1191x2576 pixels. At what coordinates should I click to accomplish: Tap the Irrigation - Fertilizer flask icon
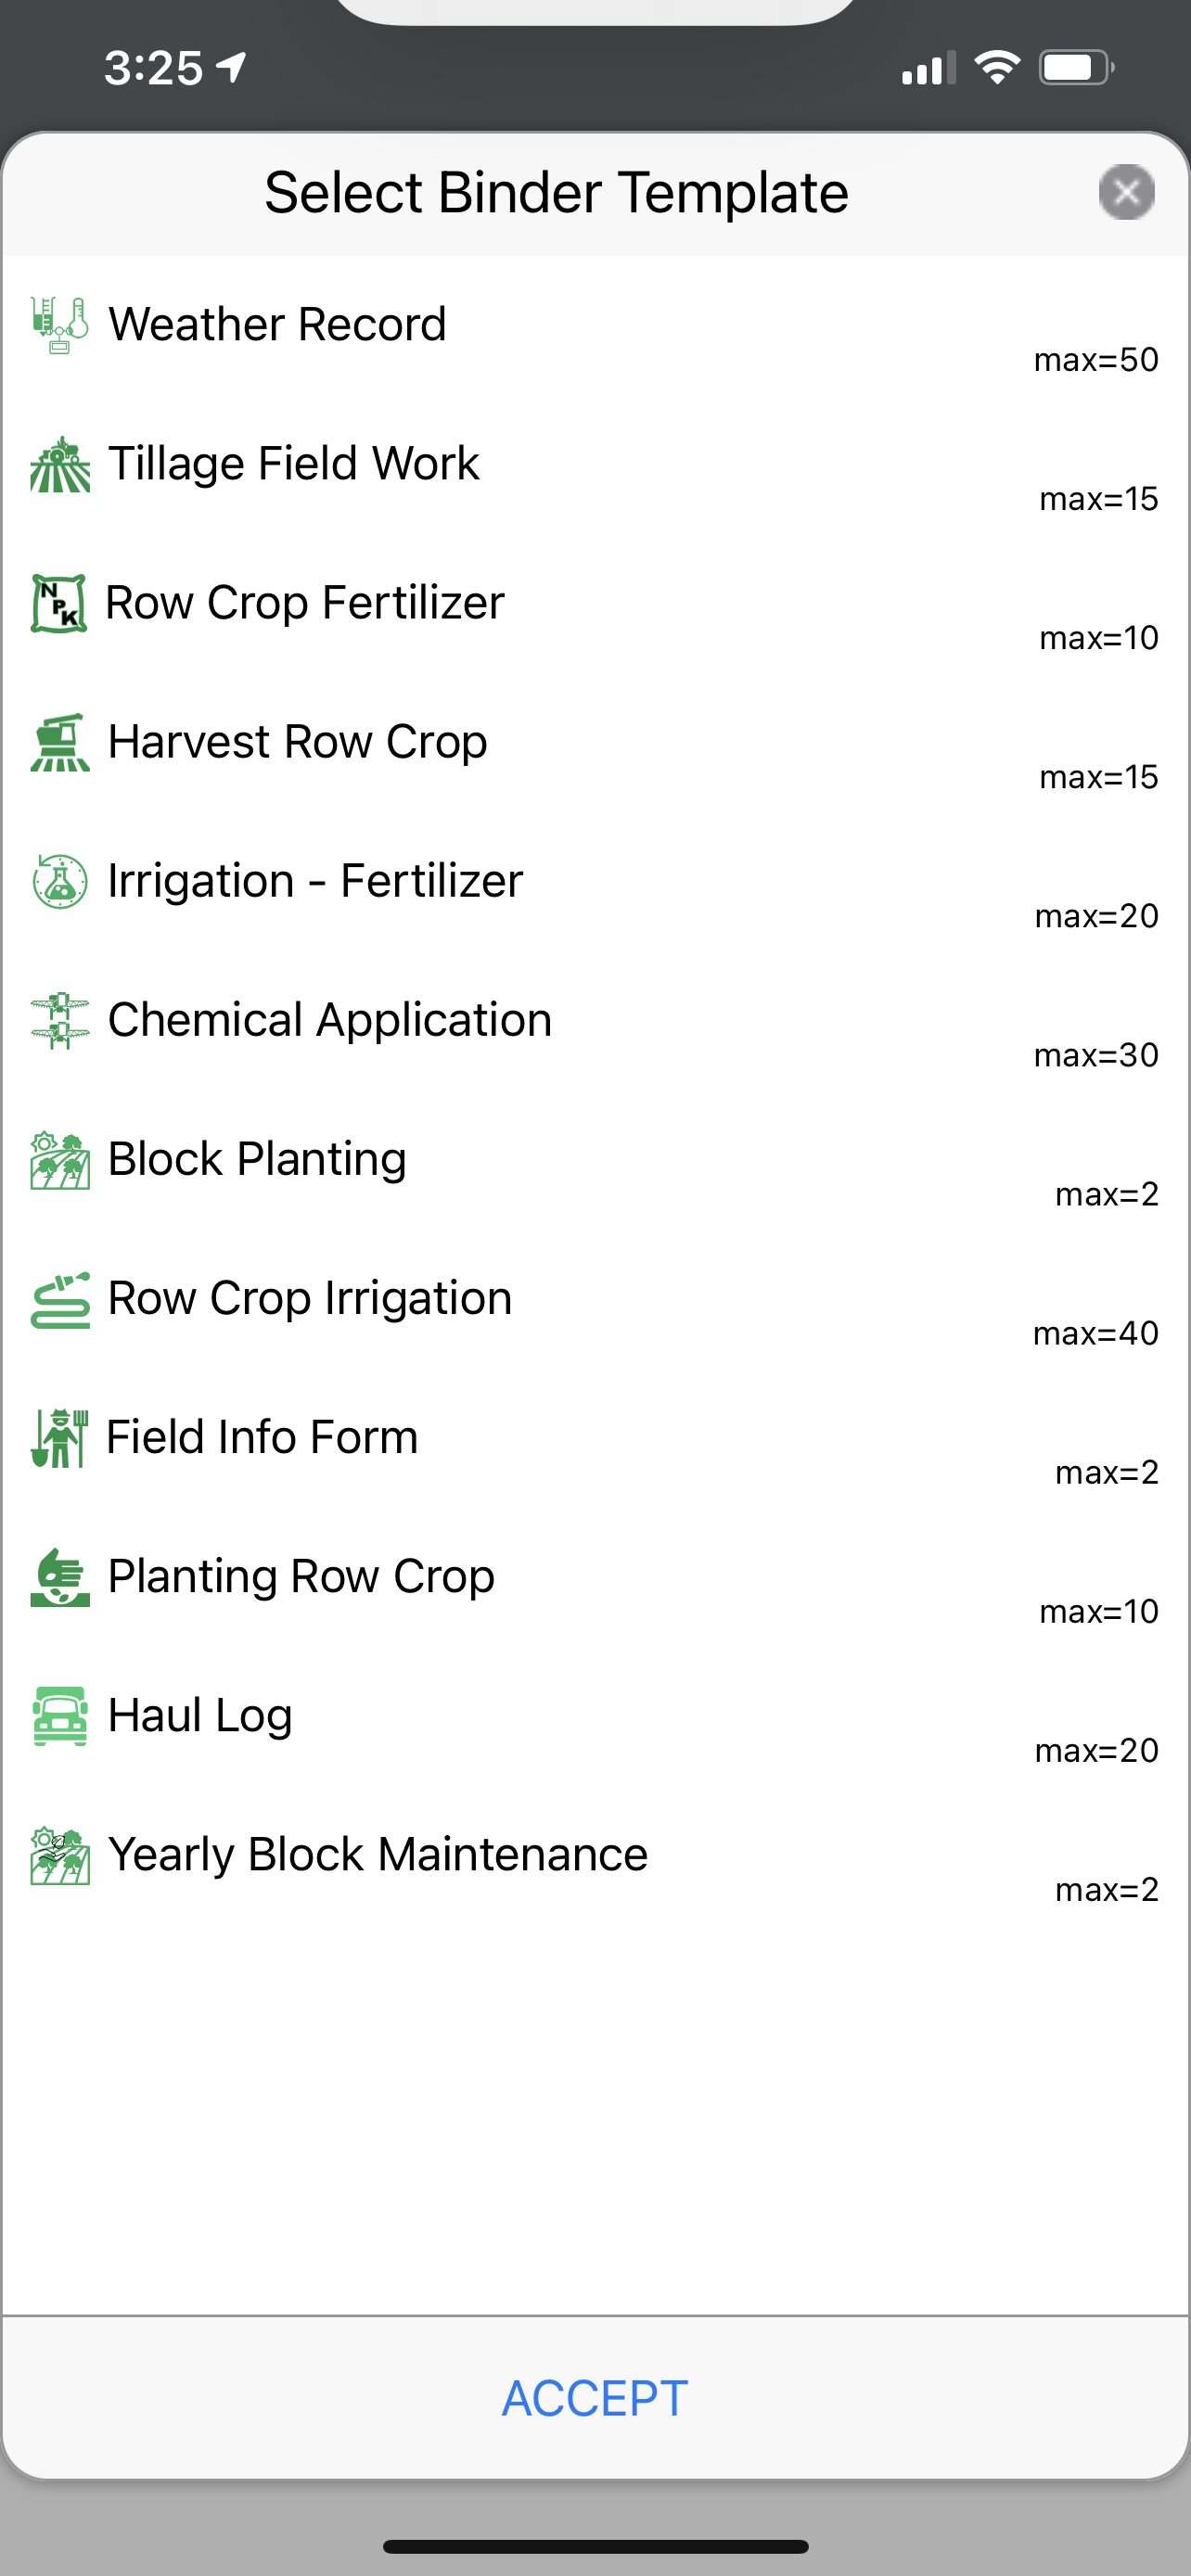(x=59, y=881)
